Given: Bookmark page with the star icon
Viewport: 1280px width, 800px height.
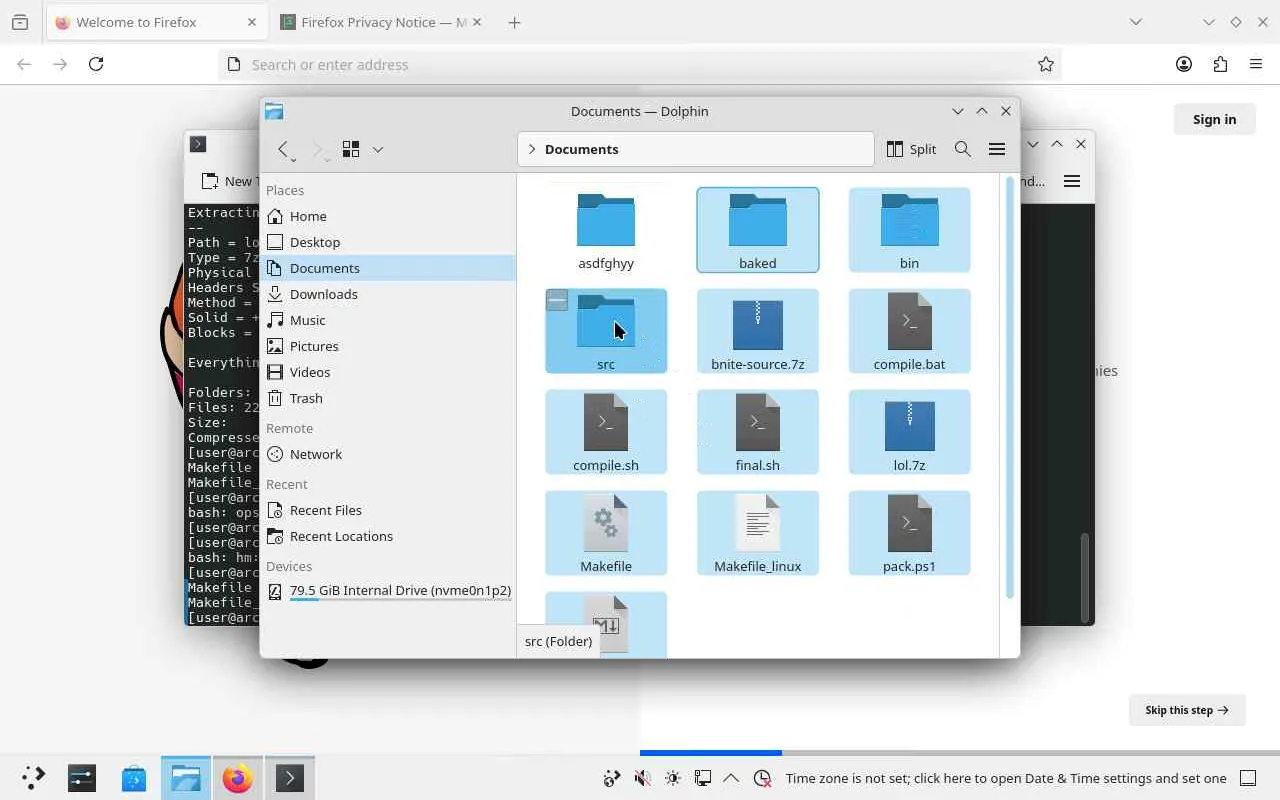Looking at the screenshot, I should [x=1045, y=64].
